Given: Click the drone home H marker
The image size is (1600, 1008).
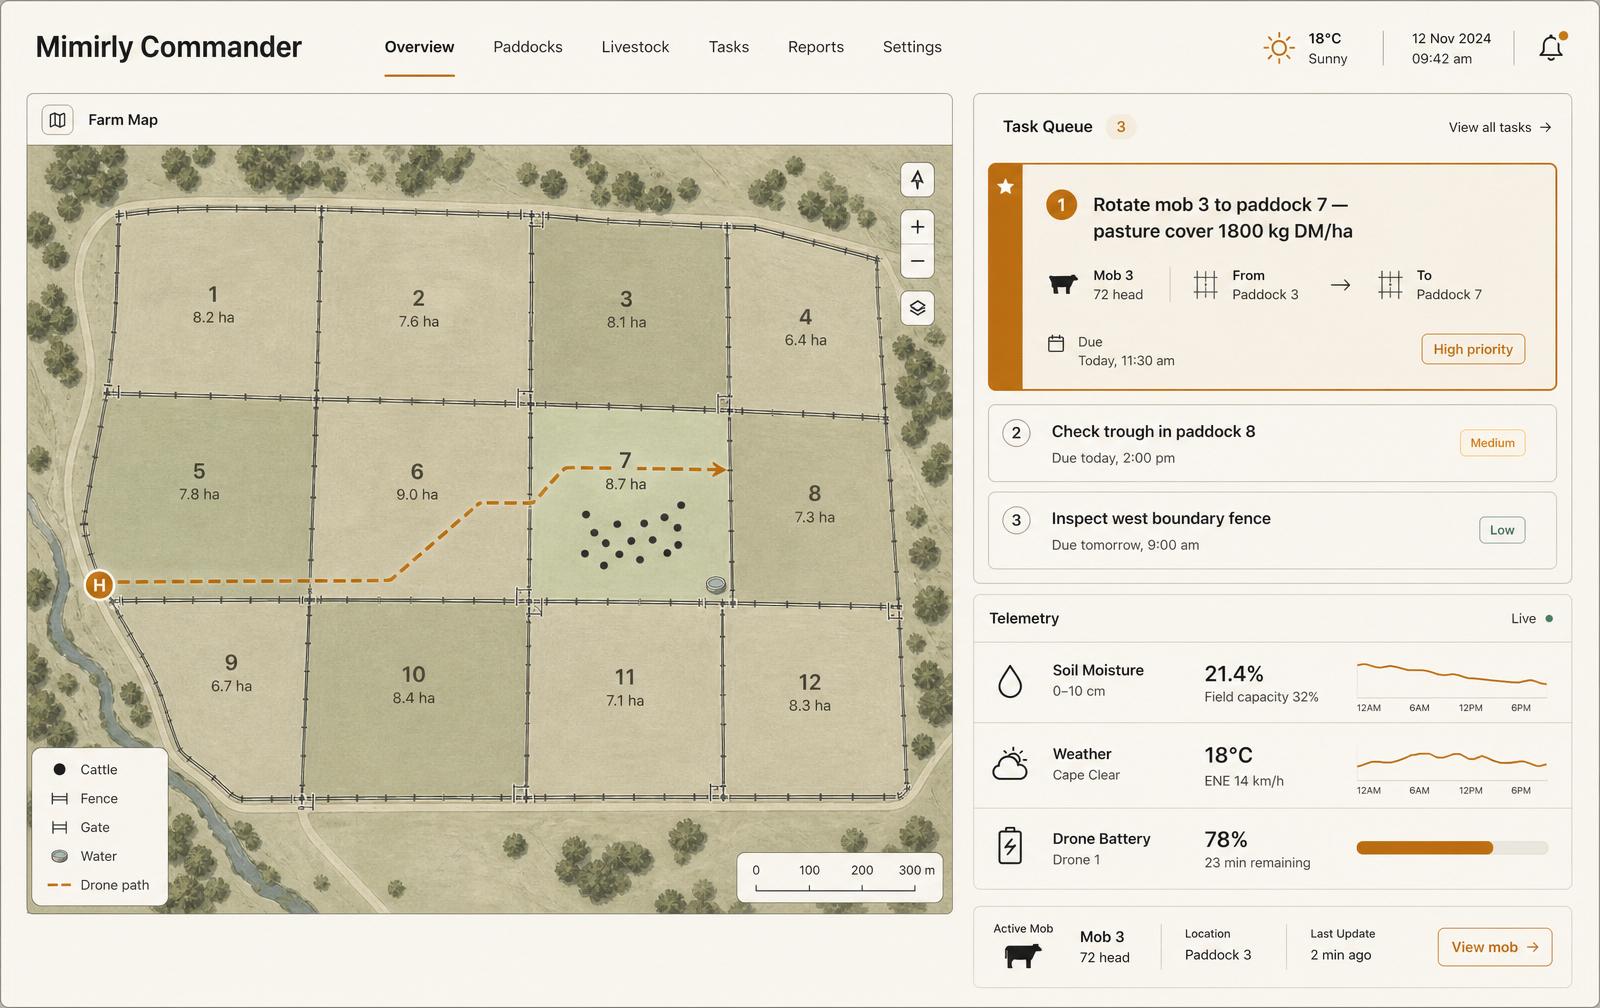Looking at the screenshot, I should (98, 584).
